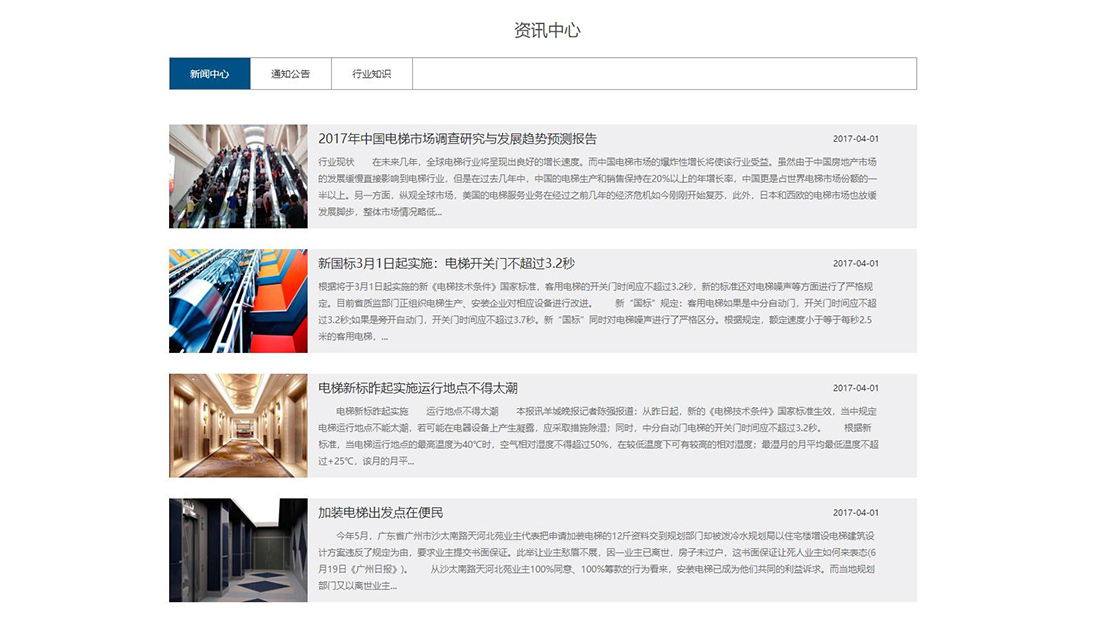The height and width of the screenshot is (618, 1100).
Task: Click the summary starting 电梯新标昨起实施 运行地点
Action: (598, 436)
